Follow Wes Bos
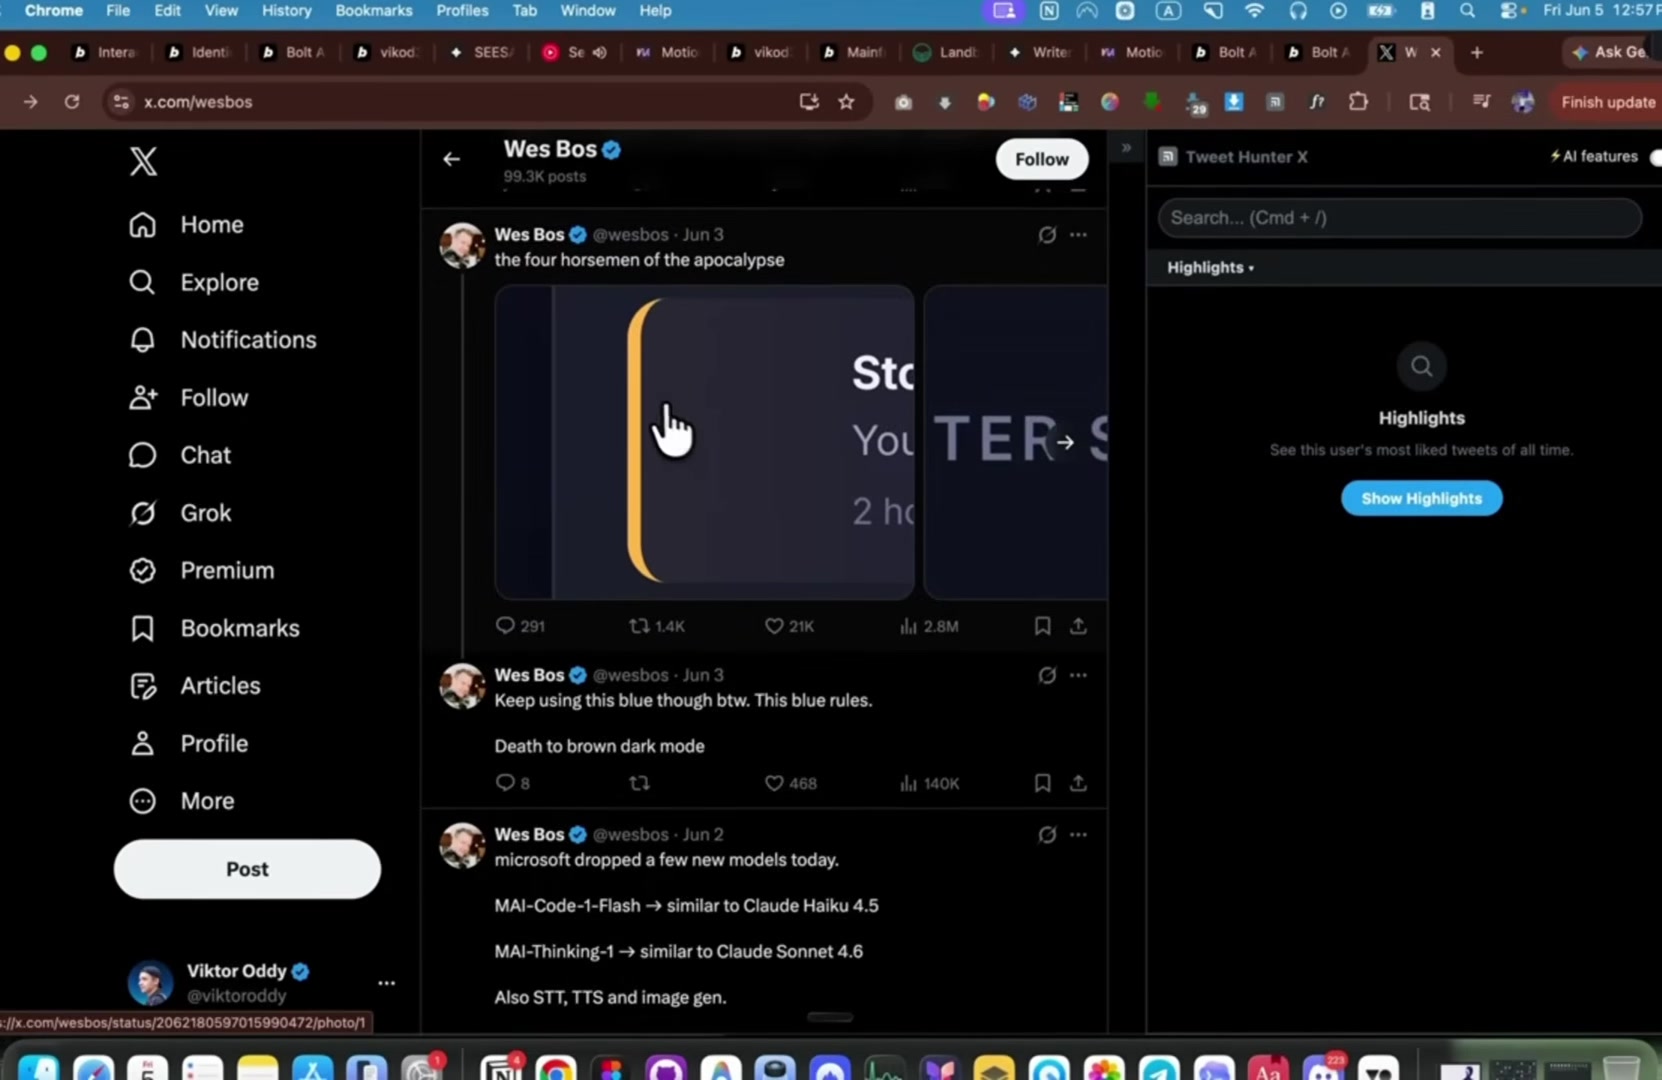This screenshot has width=1662, height=1080. click(1042, 159)
